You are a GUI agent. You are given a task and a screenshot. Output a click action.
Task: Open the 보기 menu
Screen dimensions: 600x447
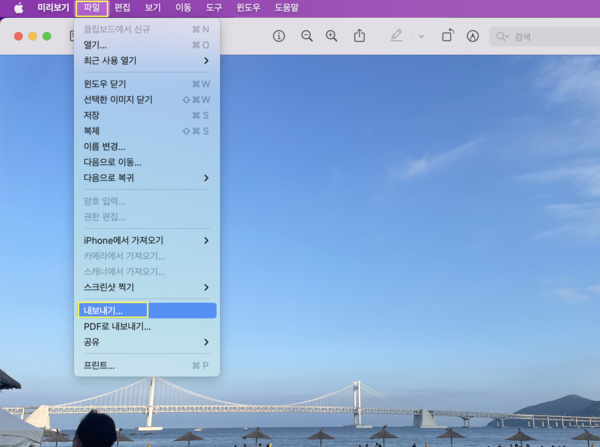153,8
